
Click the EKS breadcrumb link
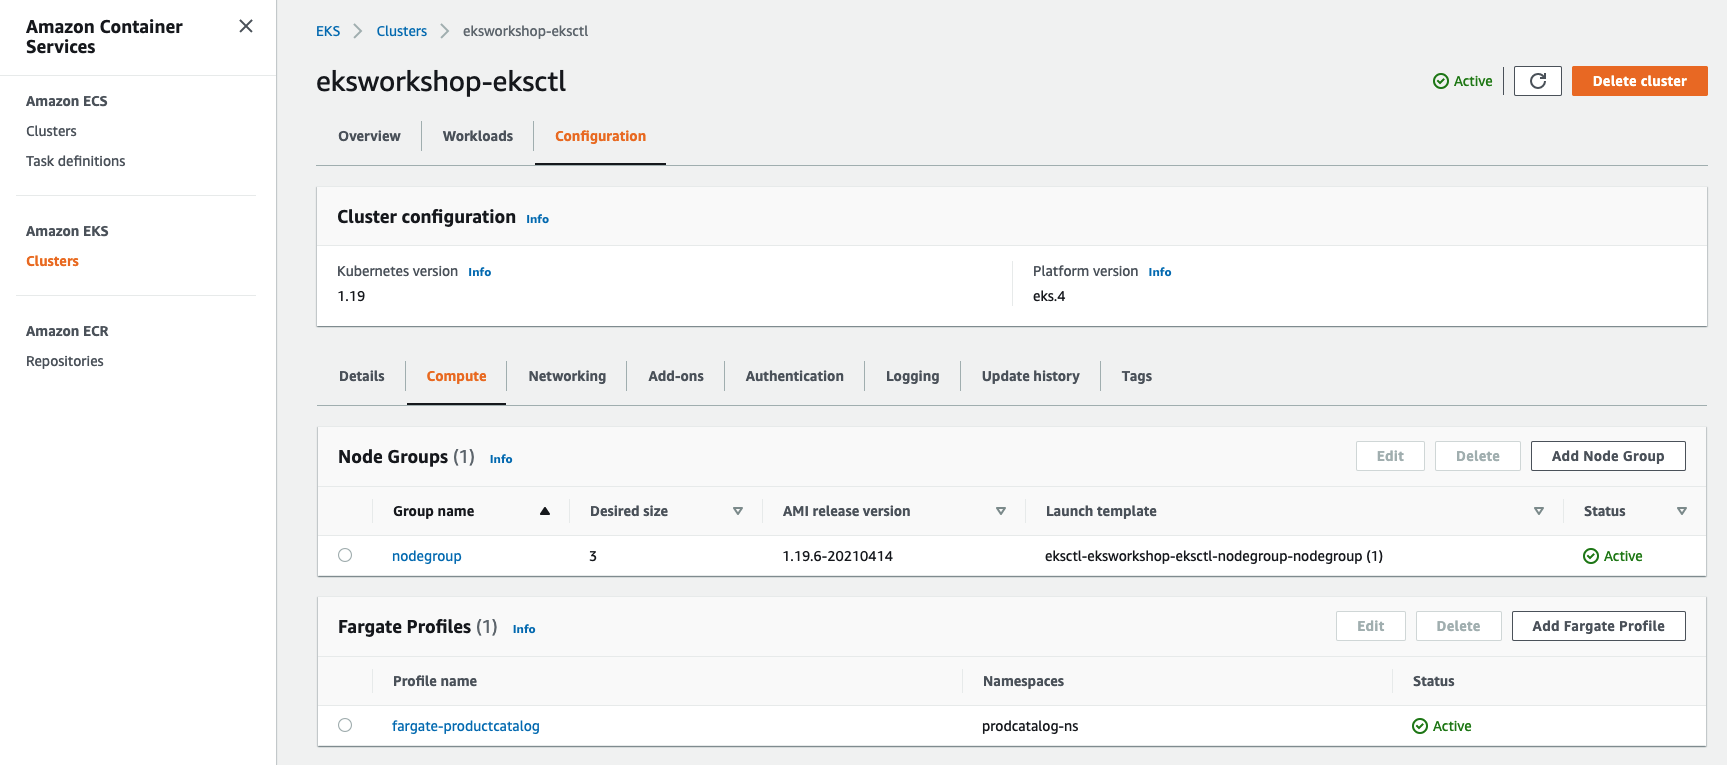328,31
